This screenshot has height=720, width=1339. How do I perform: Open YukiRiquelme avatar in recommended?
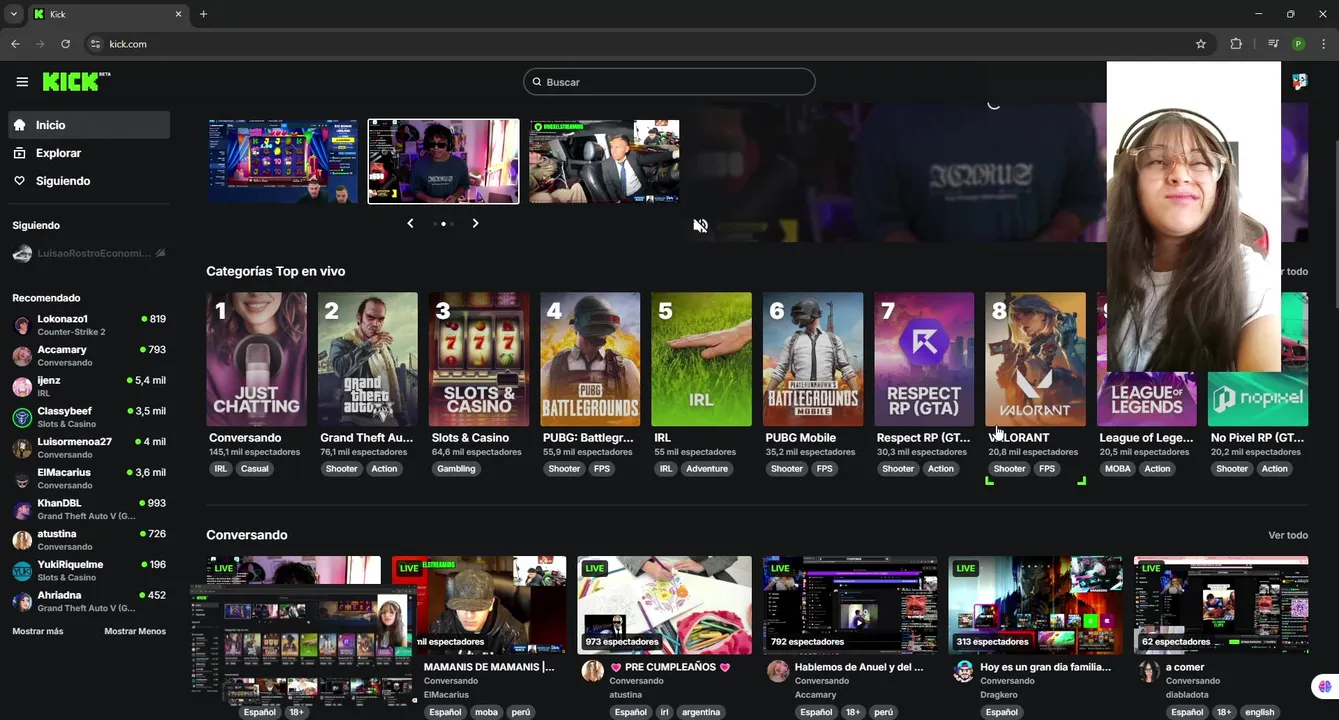pos(22,571)
